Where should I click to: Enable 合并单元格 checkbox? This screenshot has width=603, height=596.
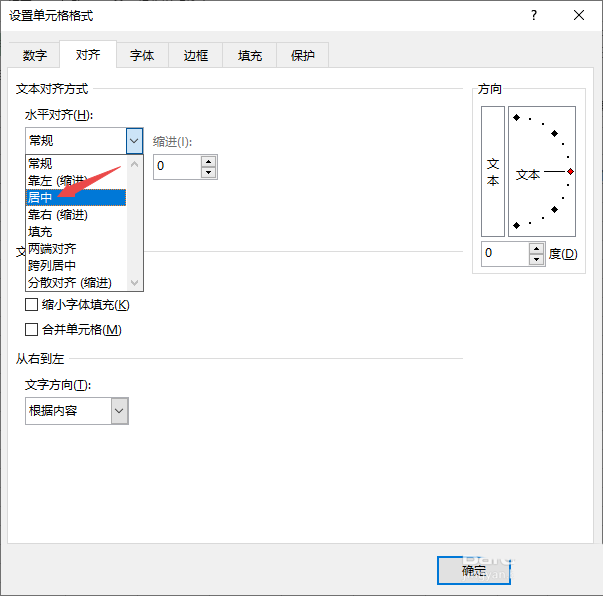point(31,329)
